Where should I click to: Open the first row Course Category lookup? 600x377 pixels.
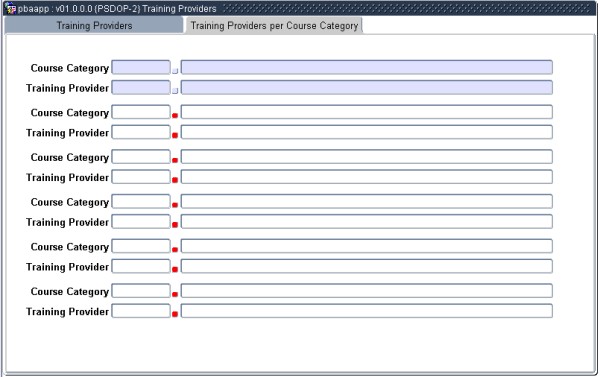175,70
